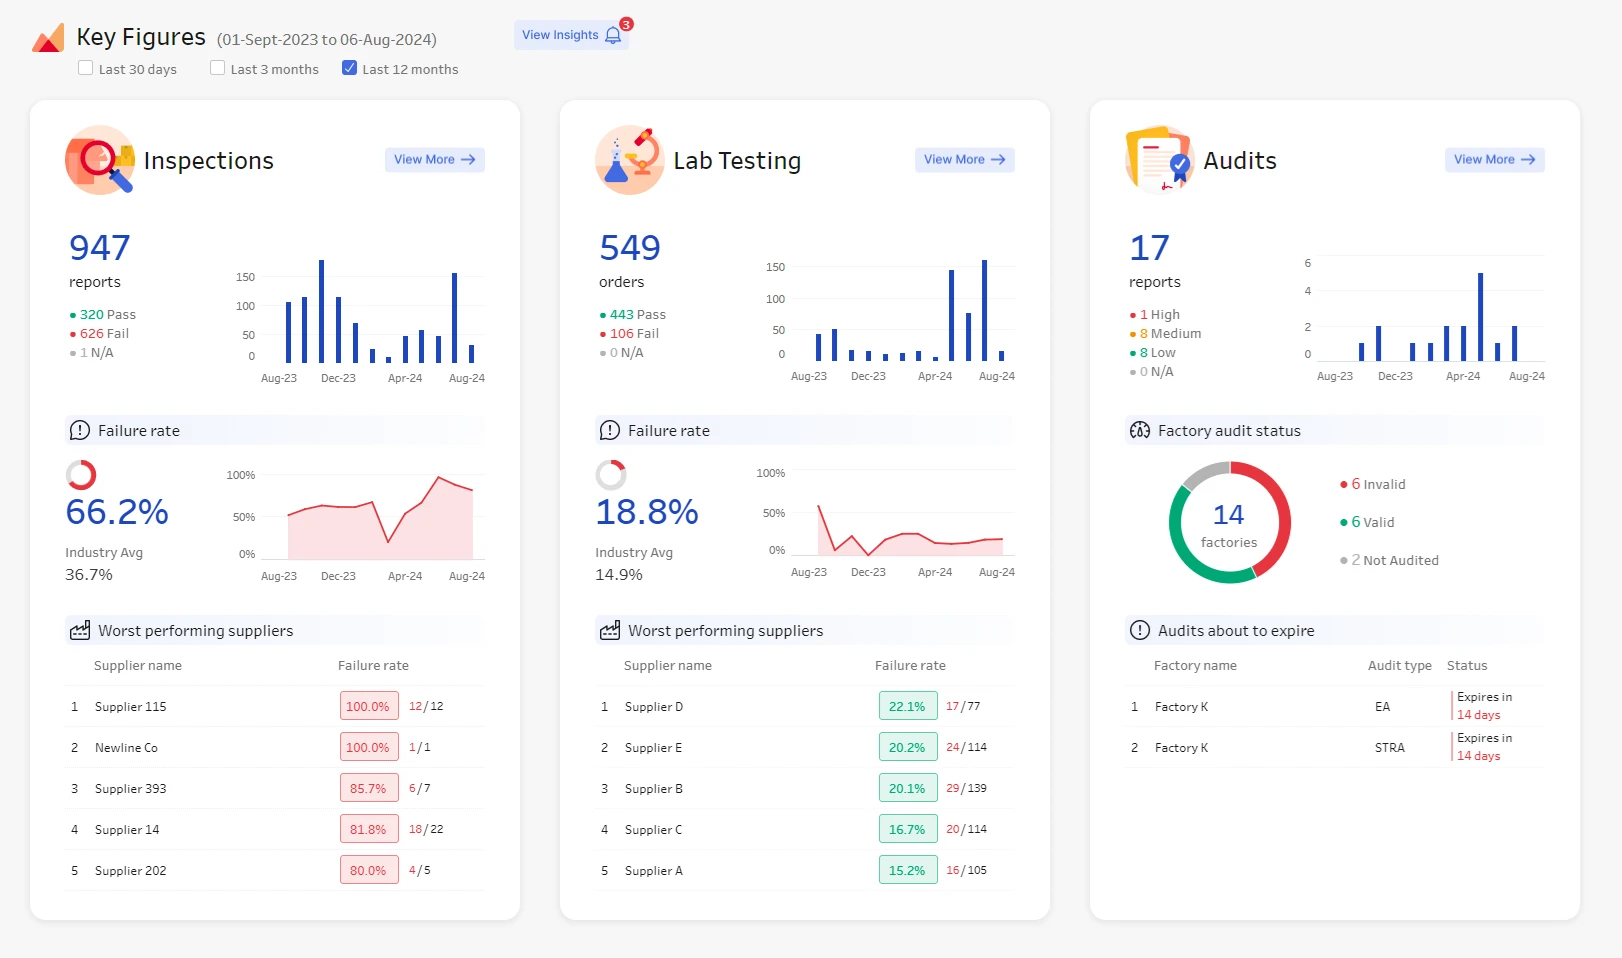Select the 8 Medium audit figure
Image resolution: width=1622 pixels, height=958 pixels.
pyautogui.click(x=1166, y=334)
